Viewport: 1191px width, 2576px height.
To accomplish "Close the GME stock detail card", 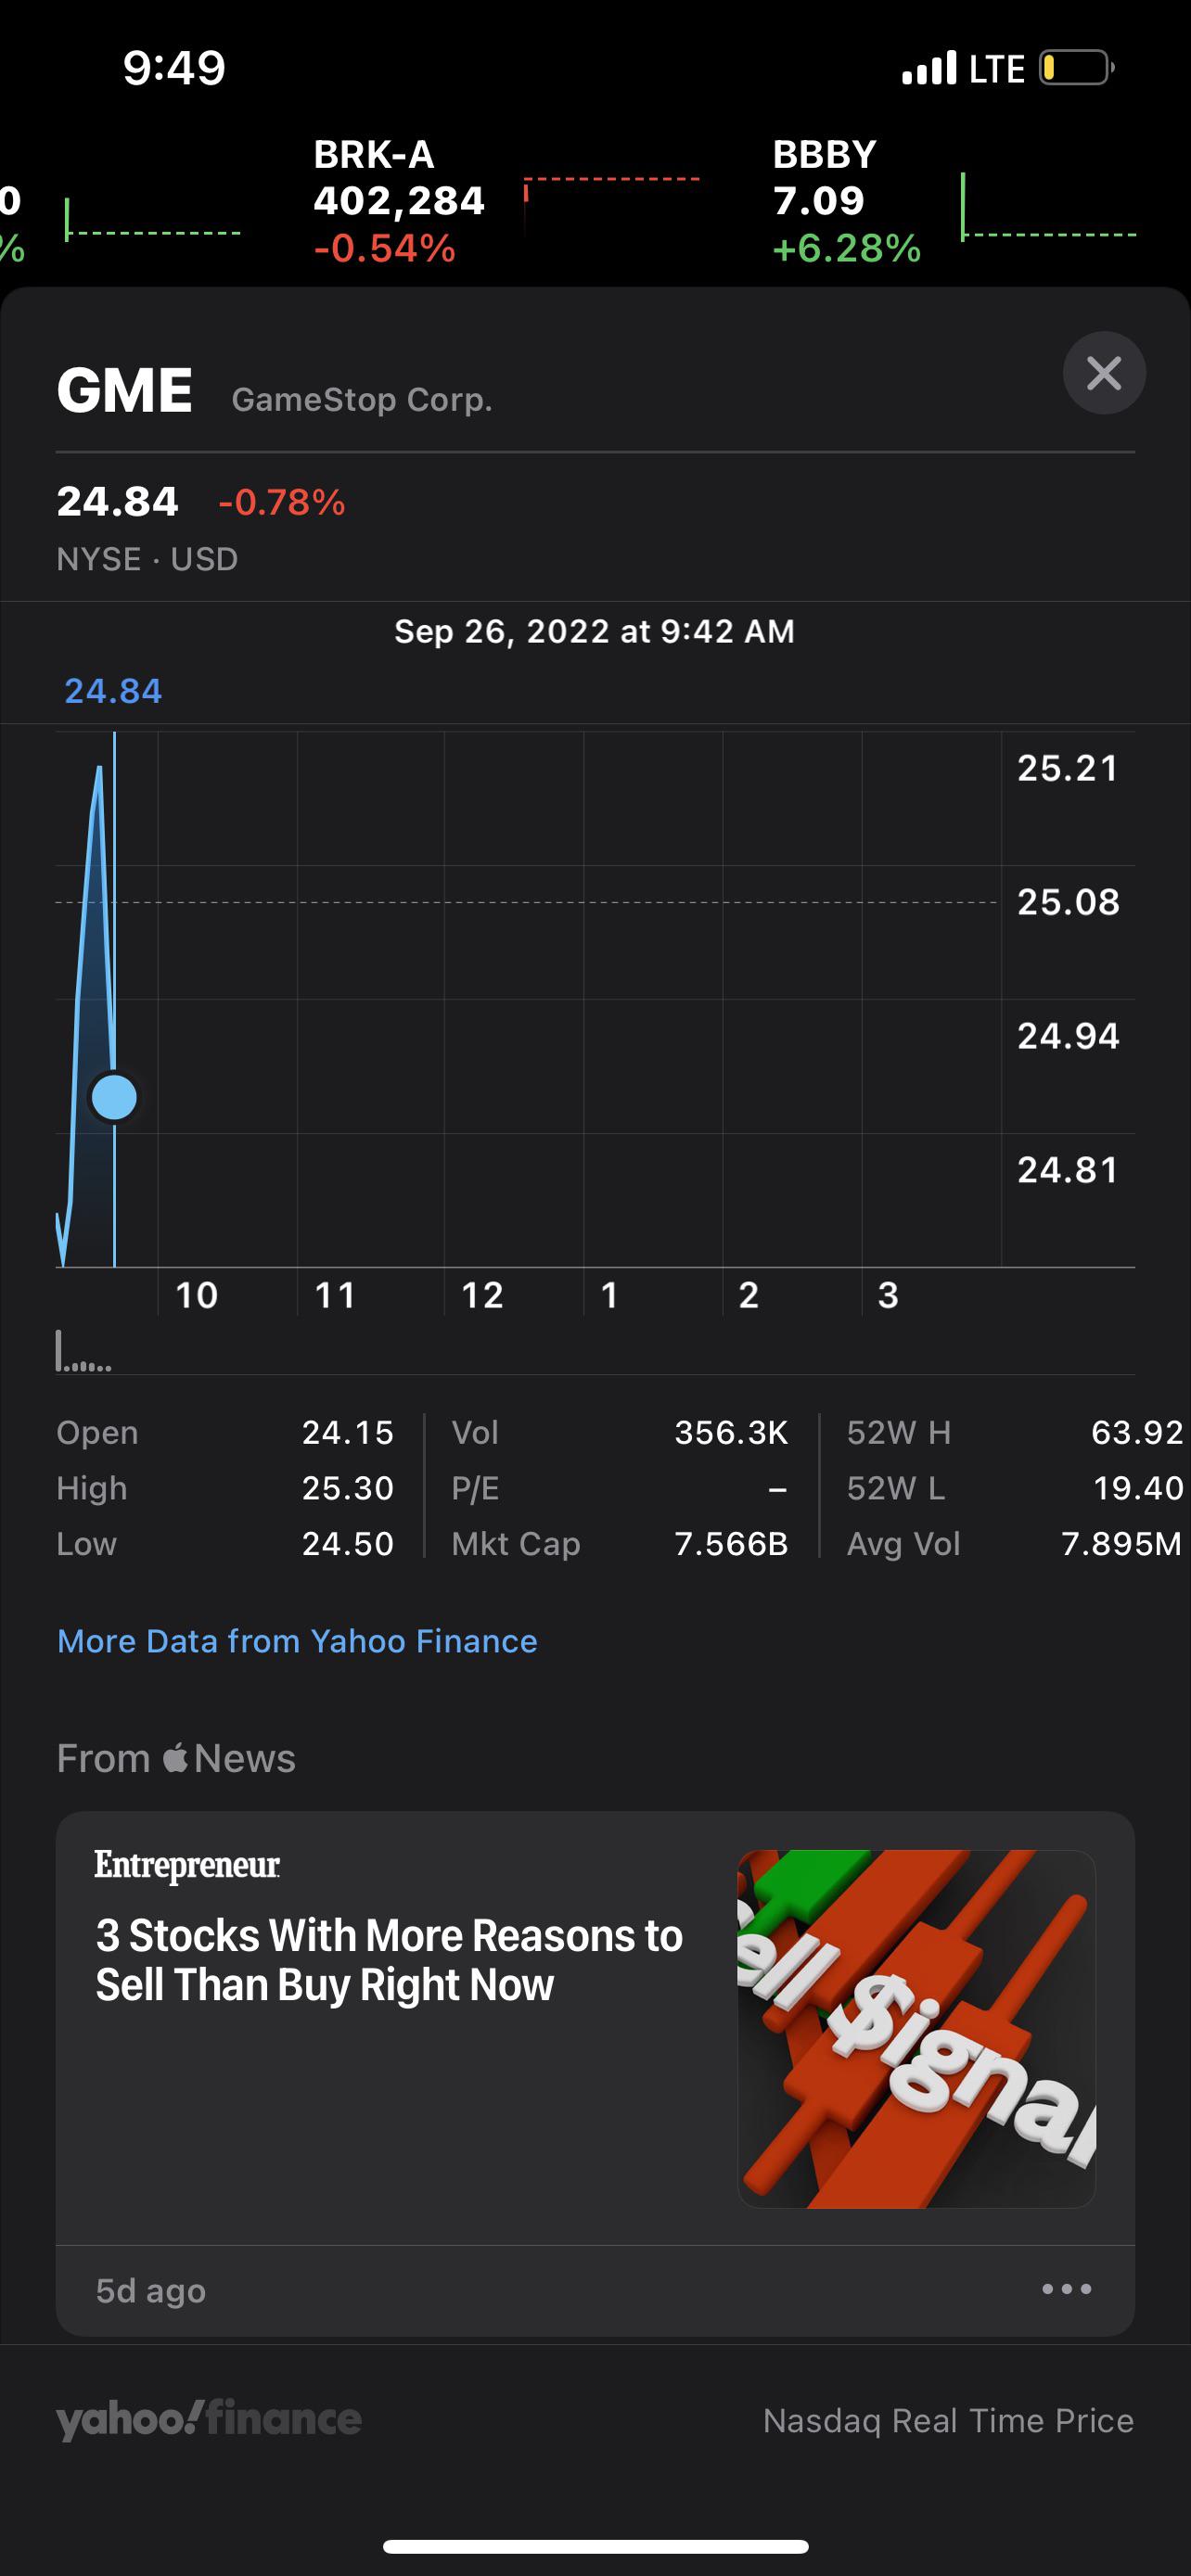I will click(1104, 373).
